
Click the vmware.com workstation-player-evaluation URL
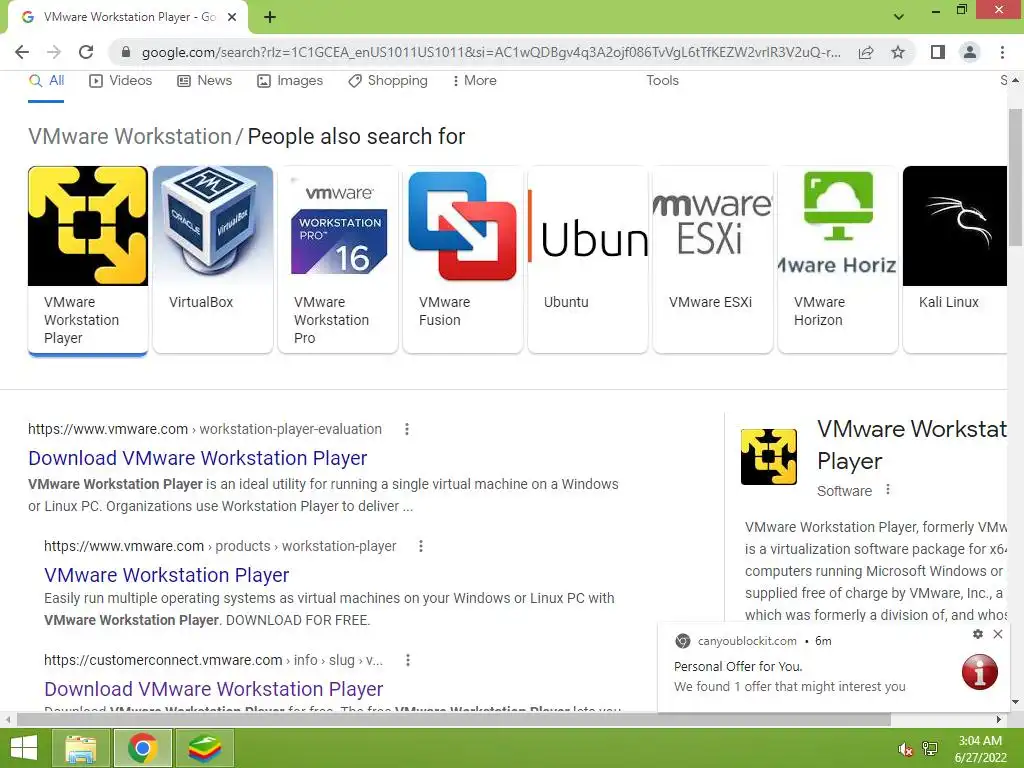pyautogui.click(x=205, y=429)
